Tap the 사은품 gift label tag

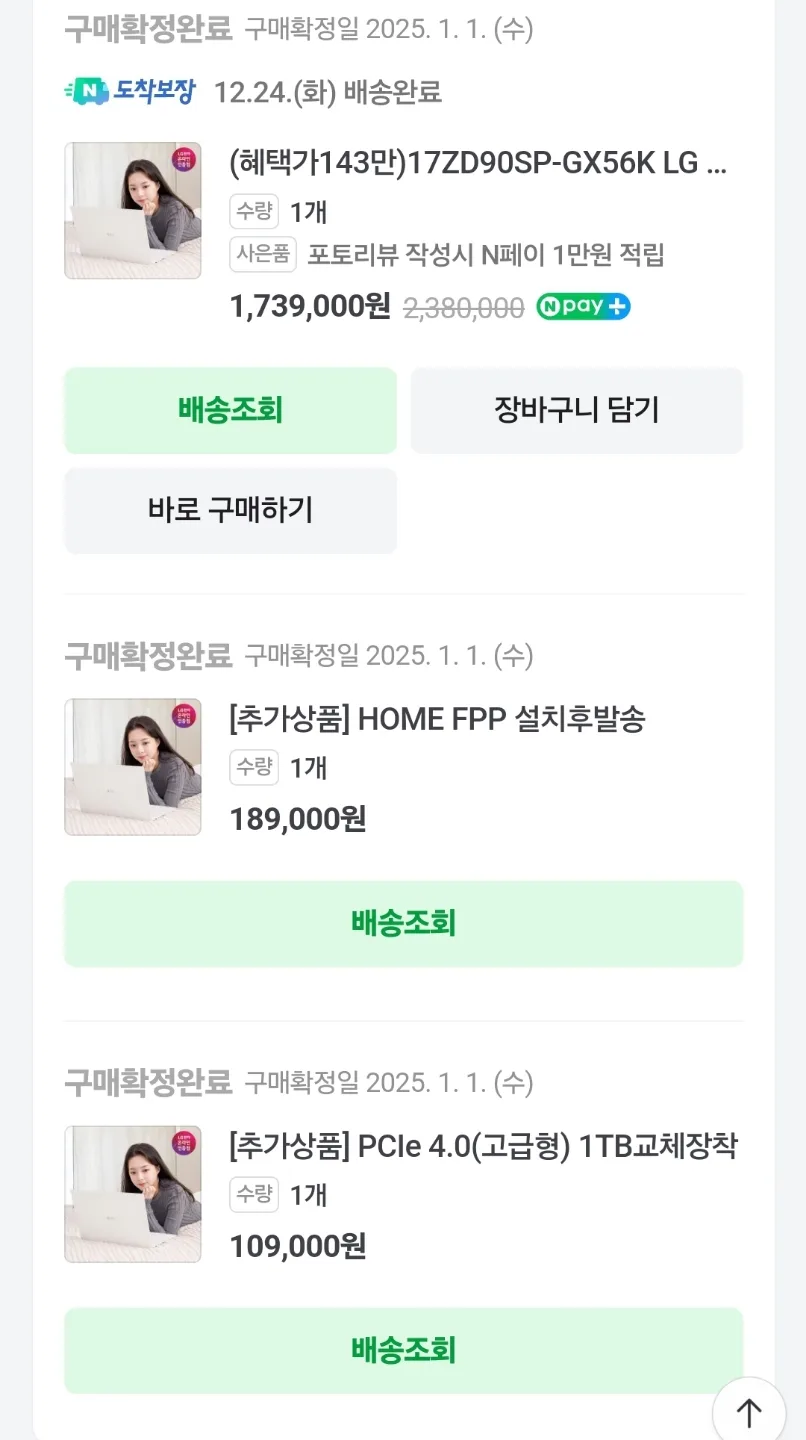tap(263, 254)
